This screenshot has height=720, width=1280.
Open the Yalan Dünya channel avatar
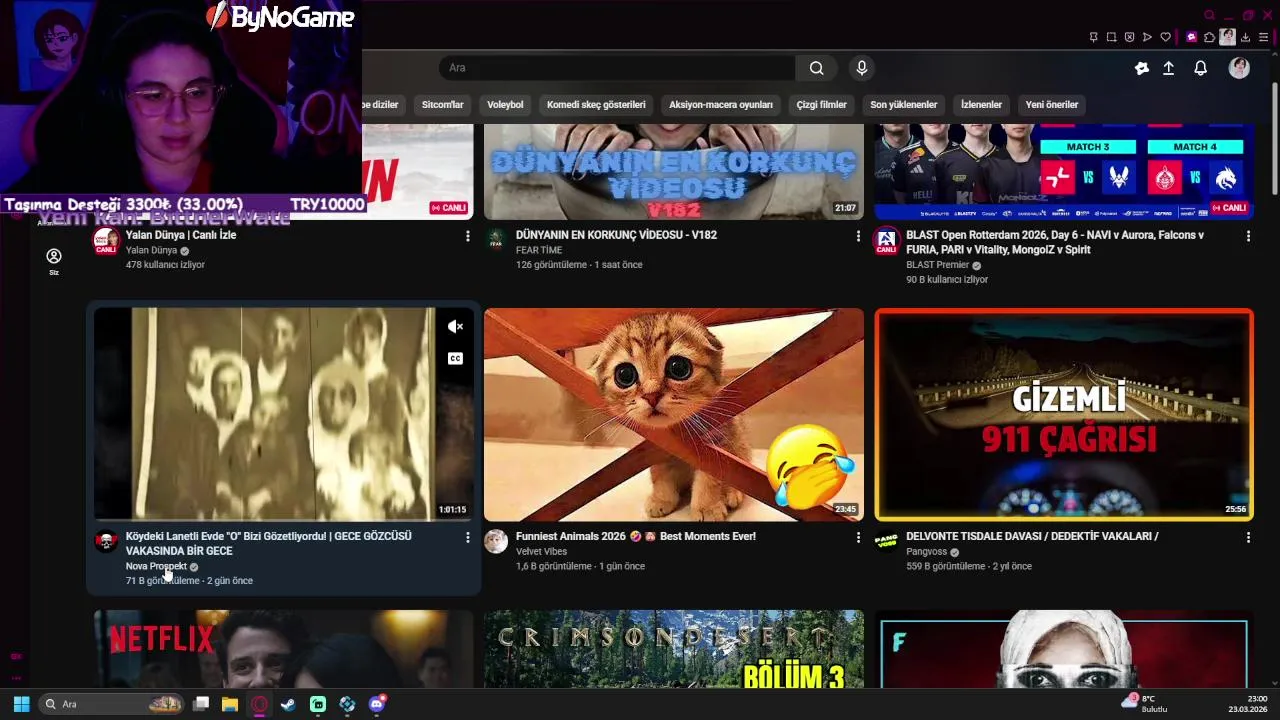(106, 241)
